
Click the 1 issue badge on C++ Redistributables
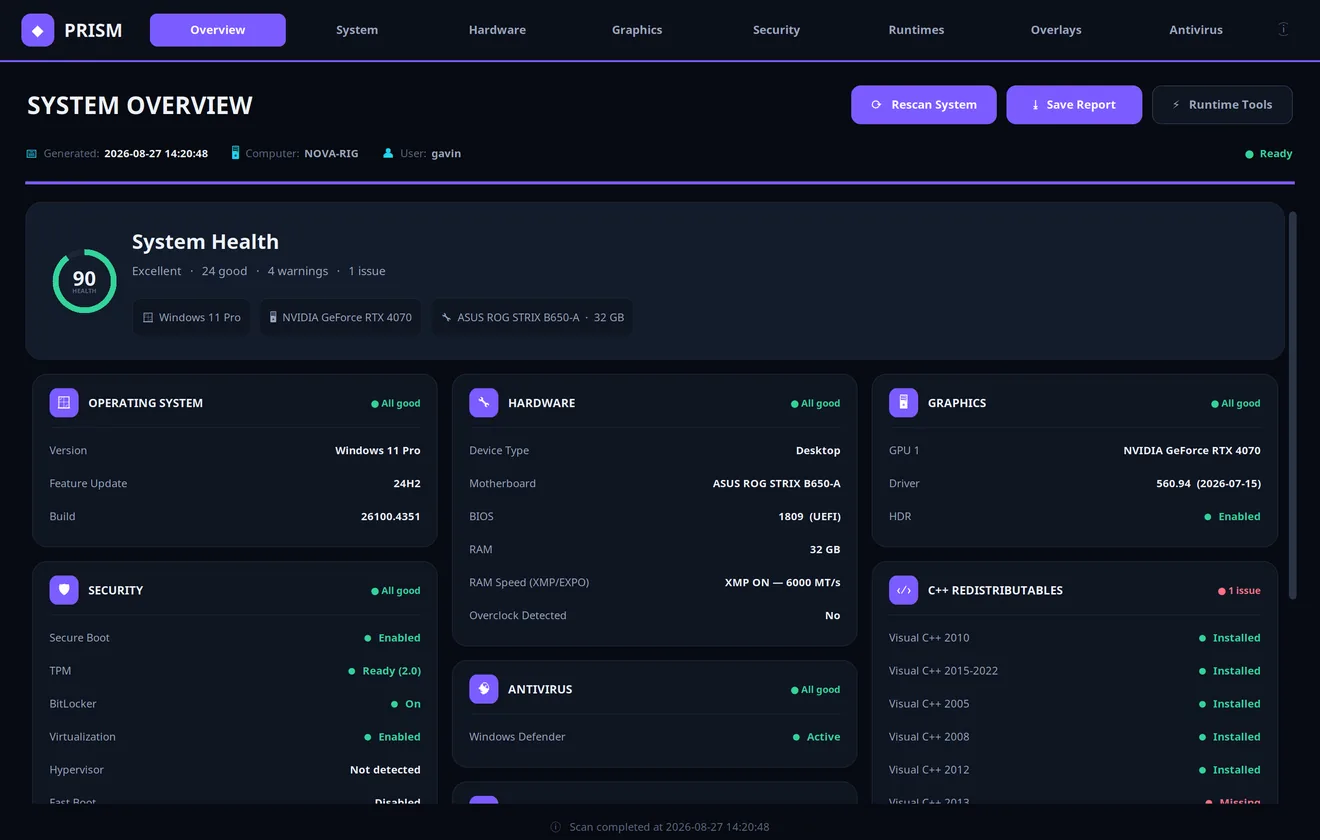pos(1239,591)
